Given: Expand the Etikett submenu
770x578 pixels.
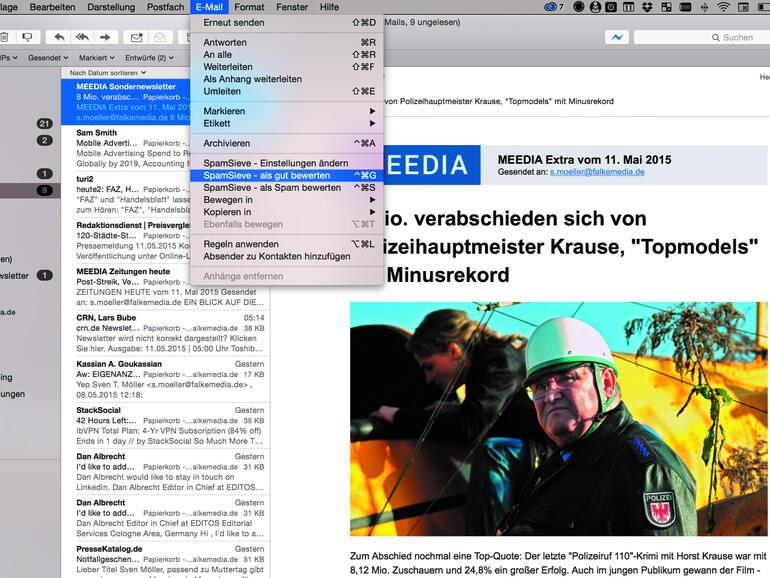Looking at the screenshot, I should 286,123.
